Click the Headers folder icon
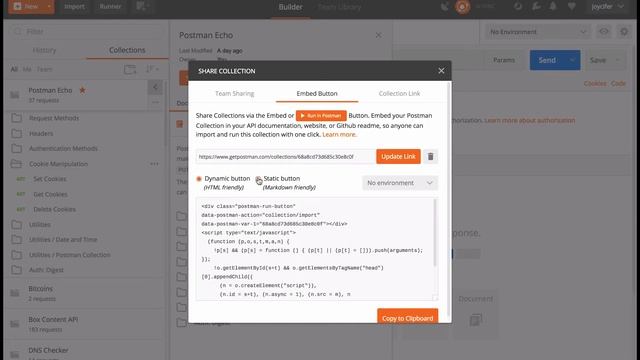The height and width of the screenshot is (360, 640). coord(16,133)
